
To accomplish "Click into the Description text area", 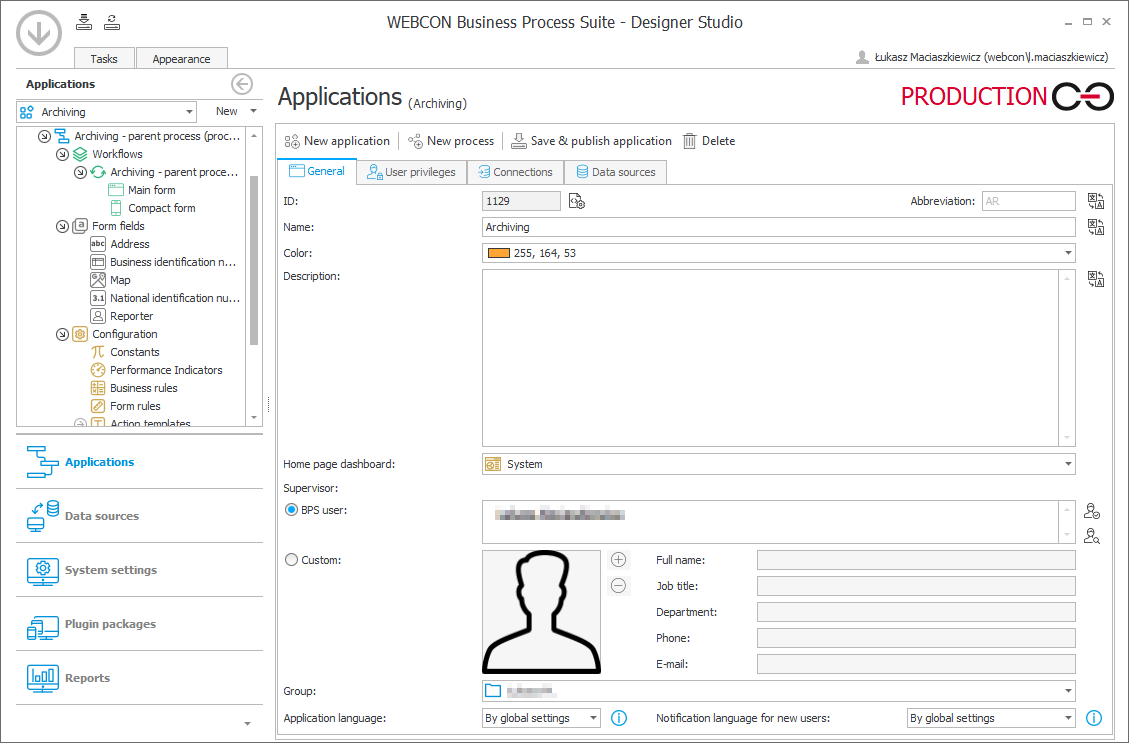I will pyautogui.click(x=770, y=359).
